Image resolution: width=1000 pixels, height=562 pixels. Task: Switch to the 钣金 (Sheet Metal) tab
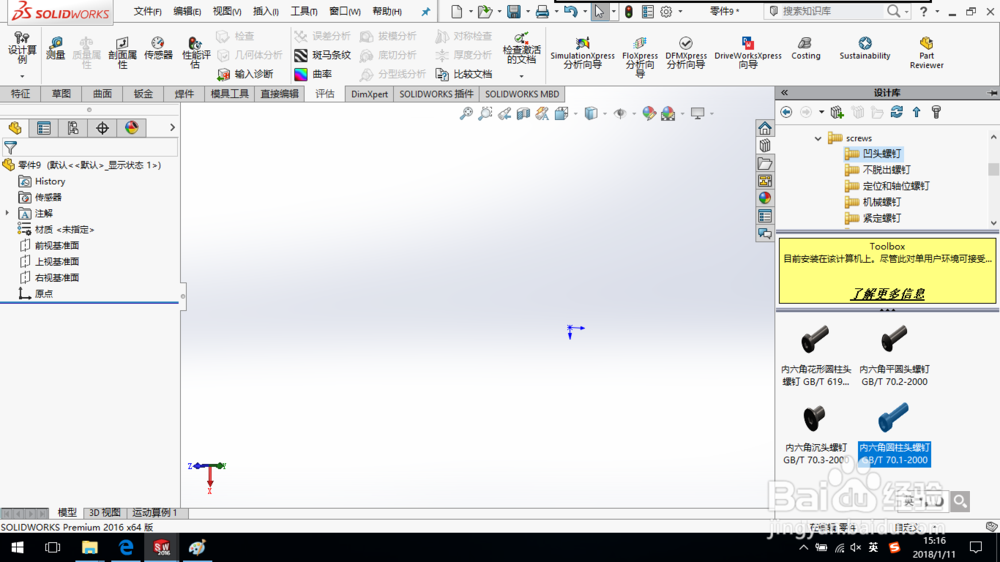(143, 94)
